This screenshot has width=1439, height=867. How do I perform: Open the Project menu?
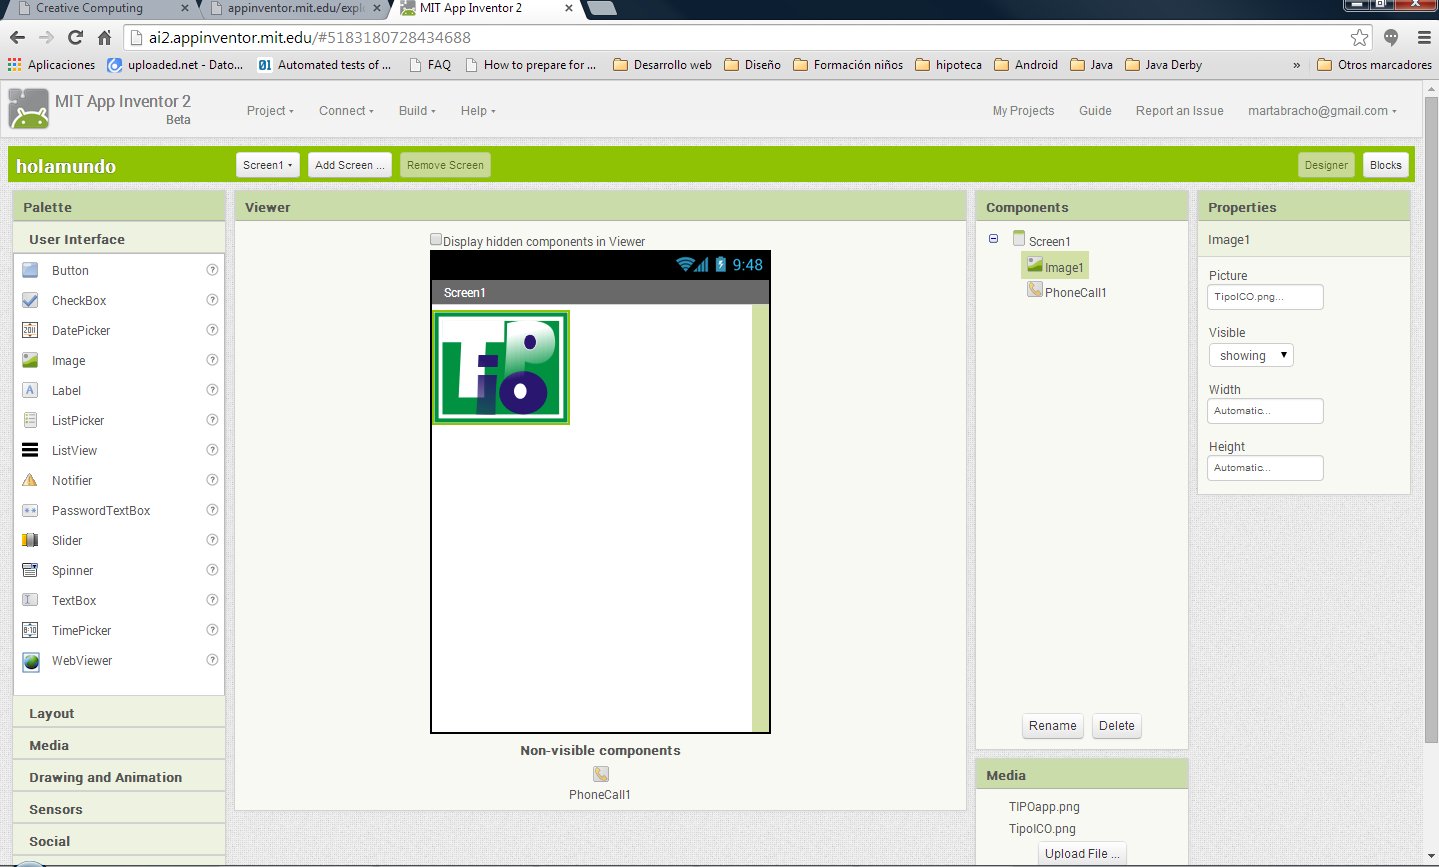pyautogui.click(x=270, y=111)
